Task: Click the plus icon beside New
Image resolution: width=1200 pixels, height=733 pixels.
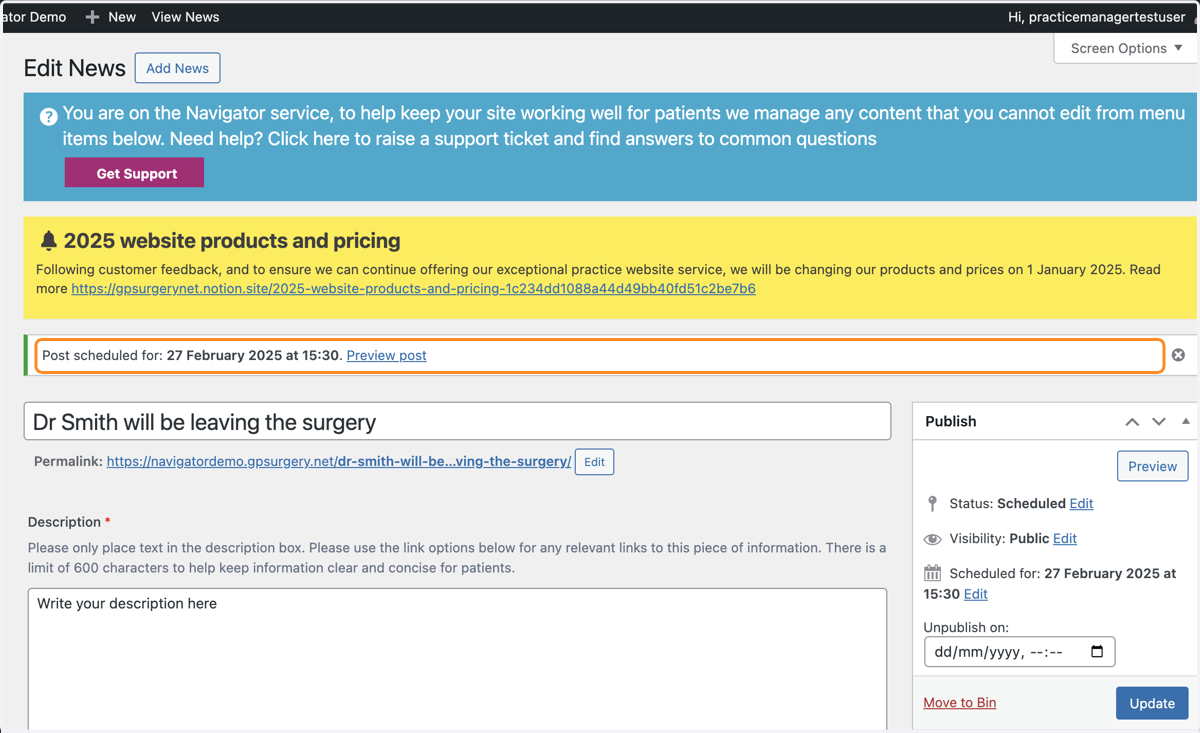Action: point(92,17)
